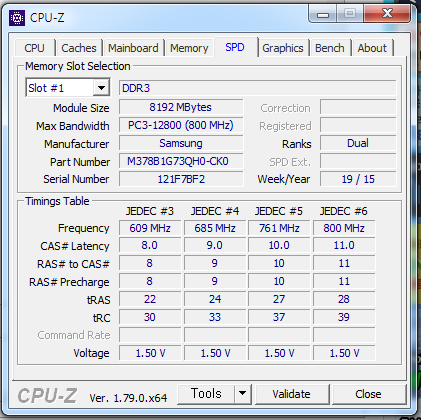Click the PC3-12800 (800 MHz) bandwidth value

tap(181, 125)
